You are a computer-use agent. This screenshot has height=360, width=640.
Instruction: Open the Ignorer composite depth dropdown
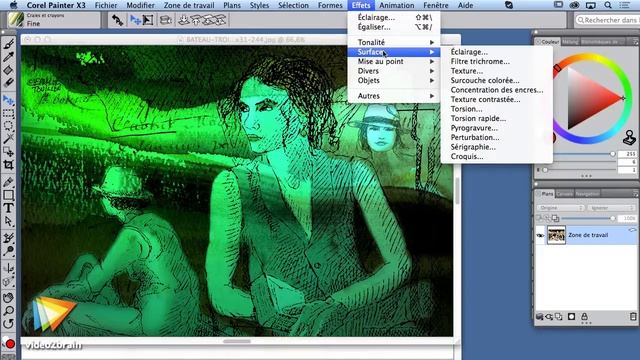pos(611,208)
